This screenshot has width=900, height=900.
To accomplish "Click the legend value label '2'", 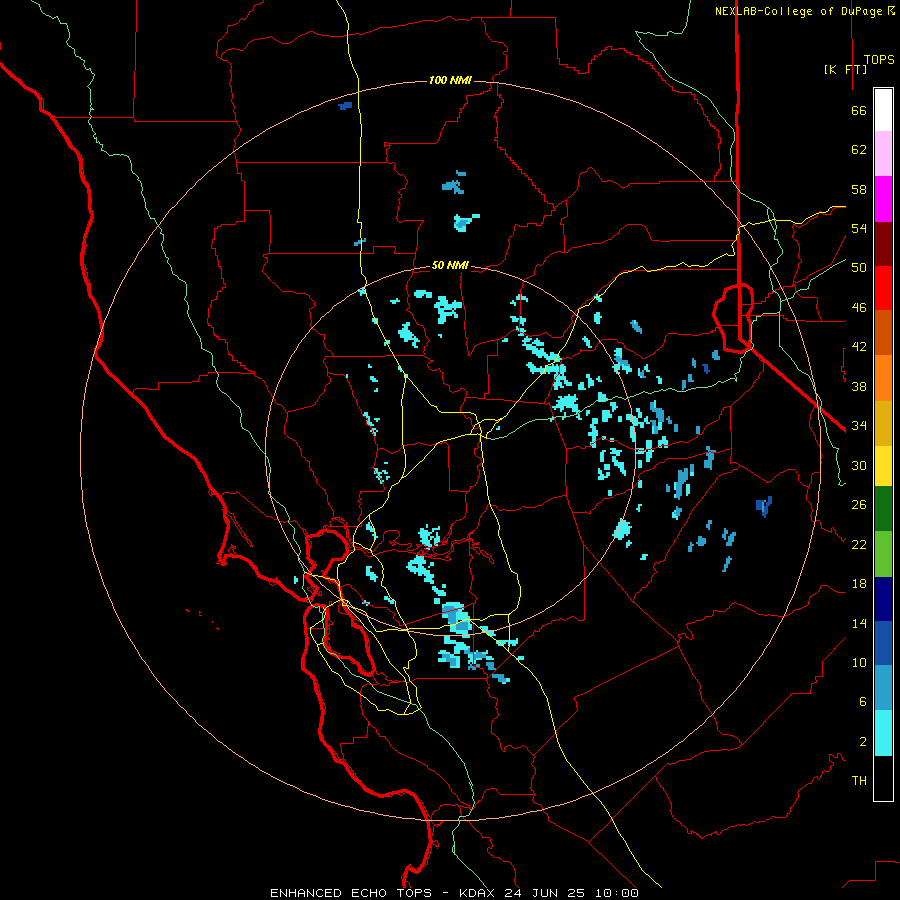I will (863, 742).
